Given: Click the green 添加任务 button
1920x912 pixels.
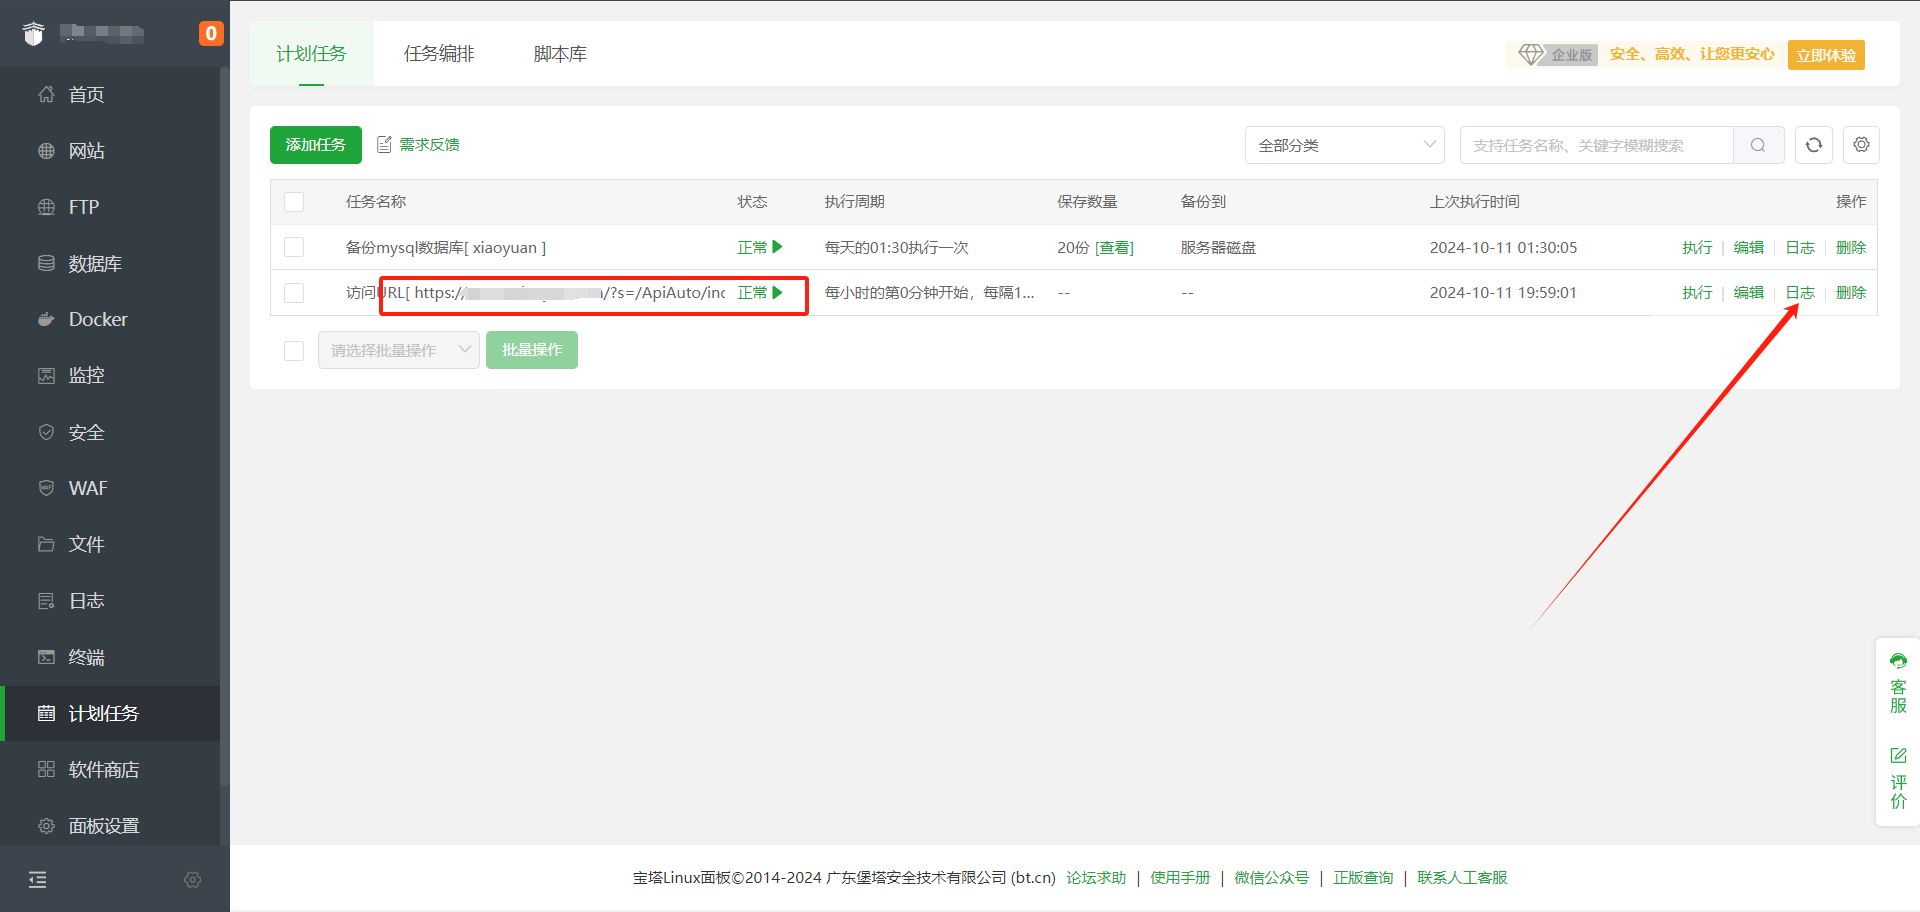Looking at the screenshot, I should [x=315, y=145].
